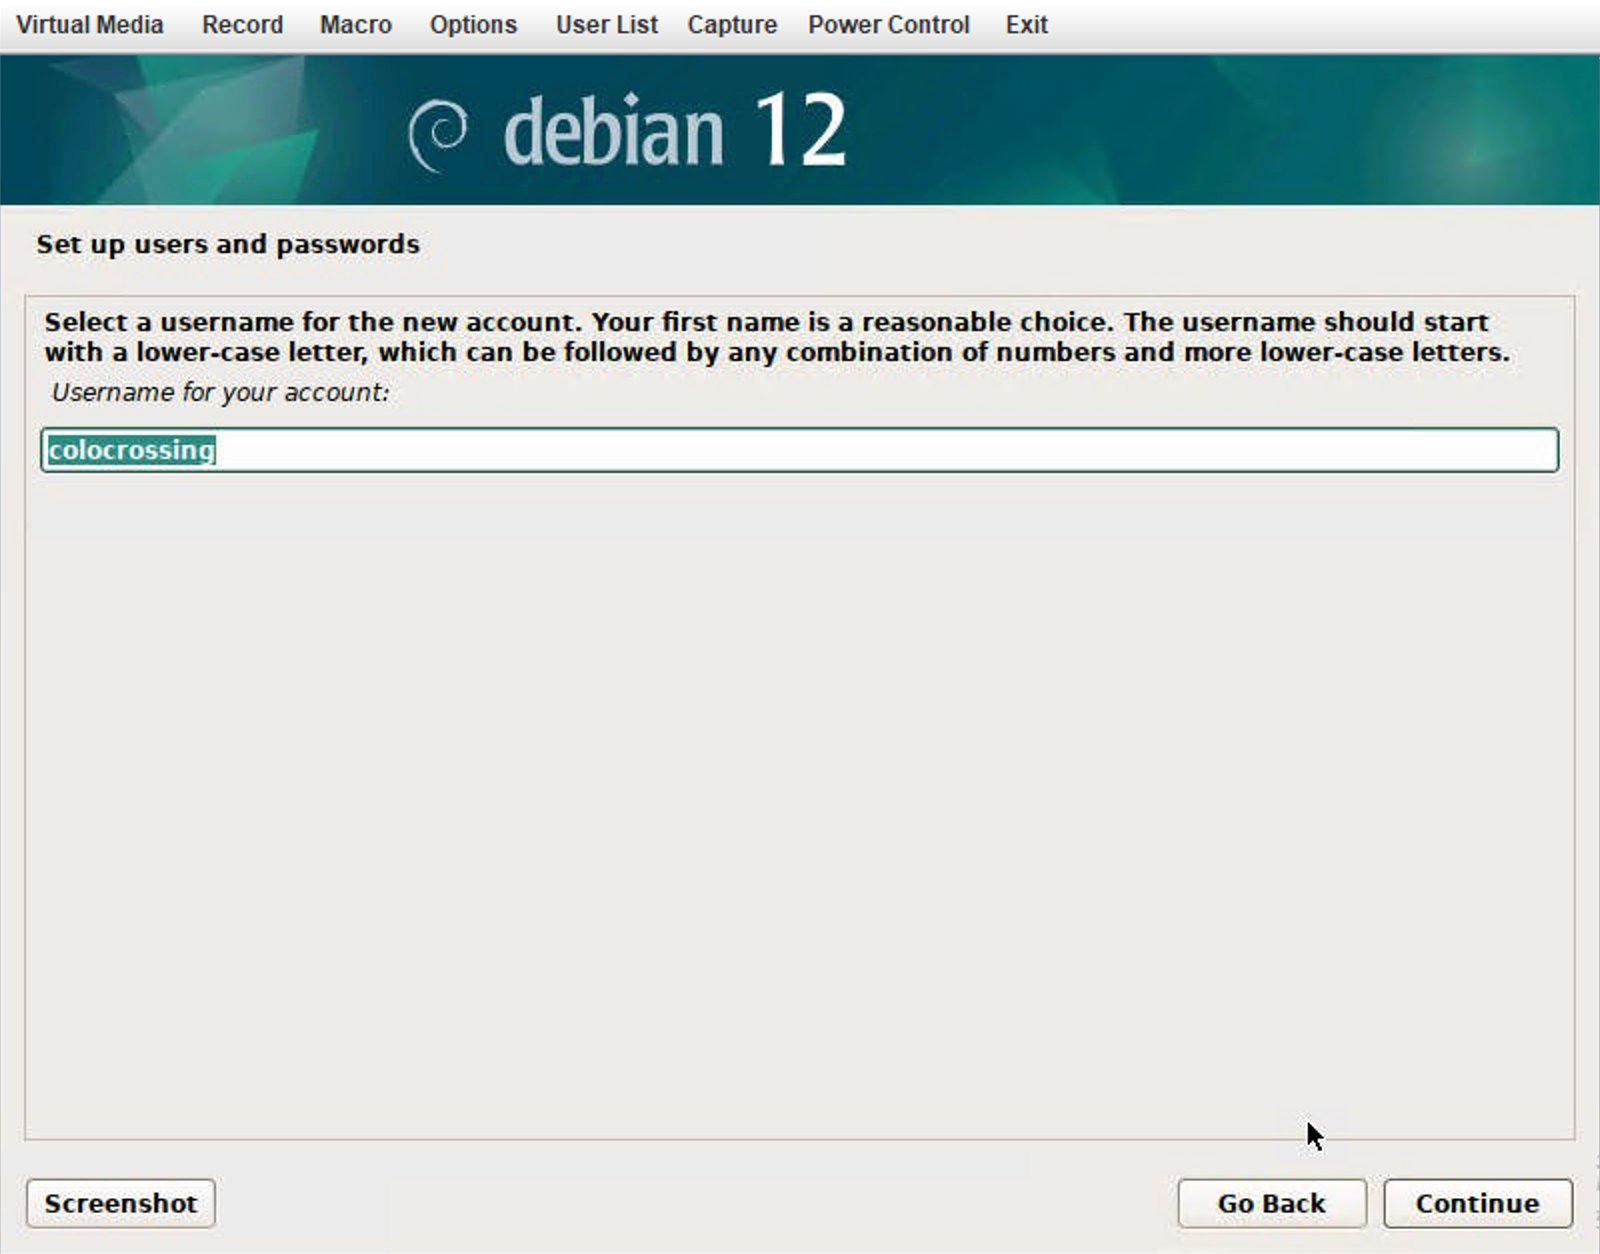Click the Debian swirl logo
The width and height of the screenshot is (1600, 1254).
438,134
